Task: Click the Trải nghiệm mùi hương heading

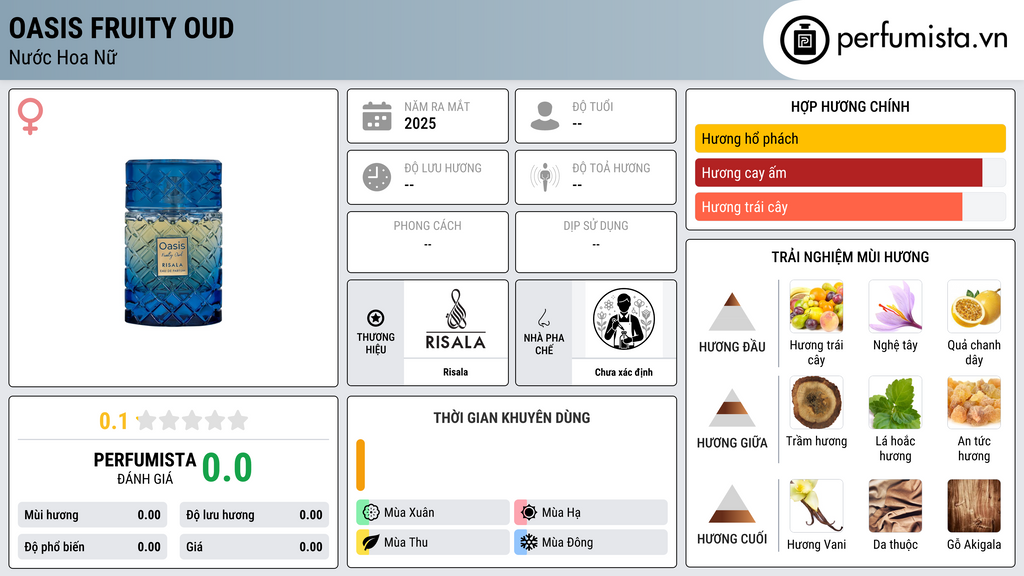Action: 850,257
